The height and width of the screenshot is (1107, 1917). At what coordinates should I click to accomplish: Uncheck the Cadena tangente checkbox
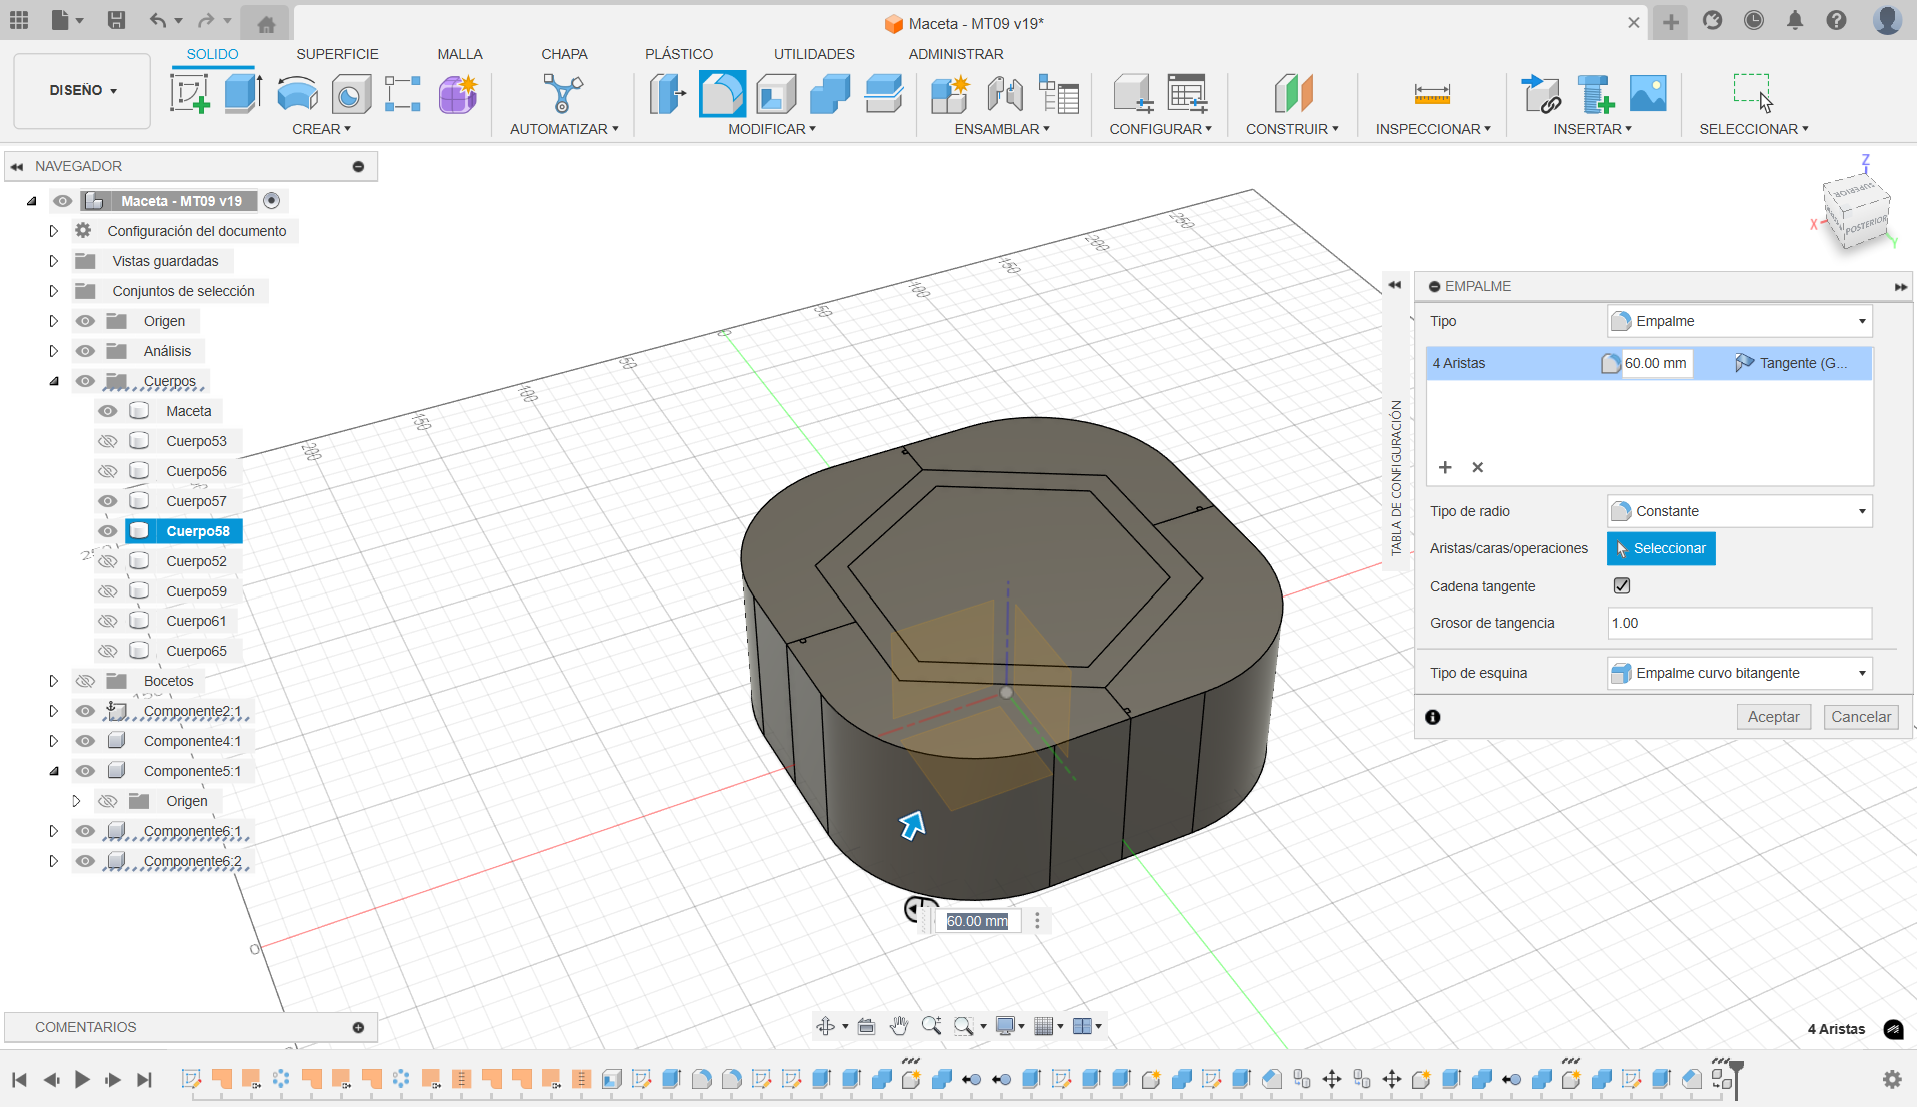(x=1622, y=586)
